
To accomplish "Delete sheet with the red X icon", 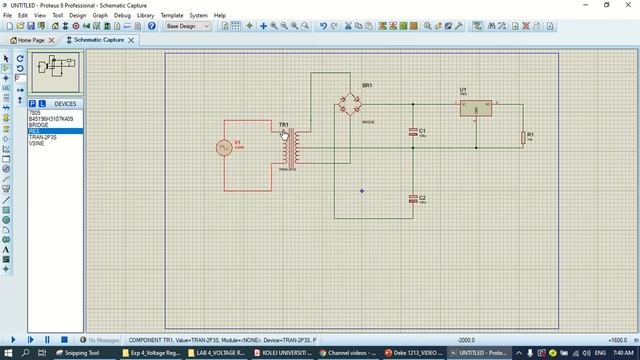I will [x=526, y=26].
